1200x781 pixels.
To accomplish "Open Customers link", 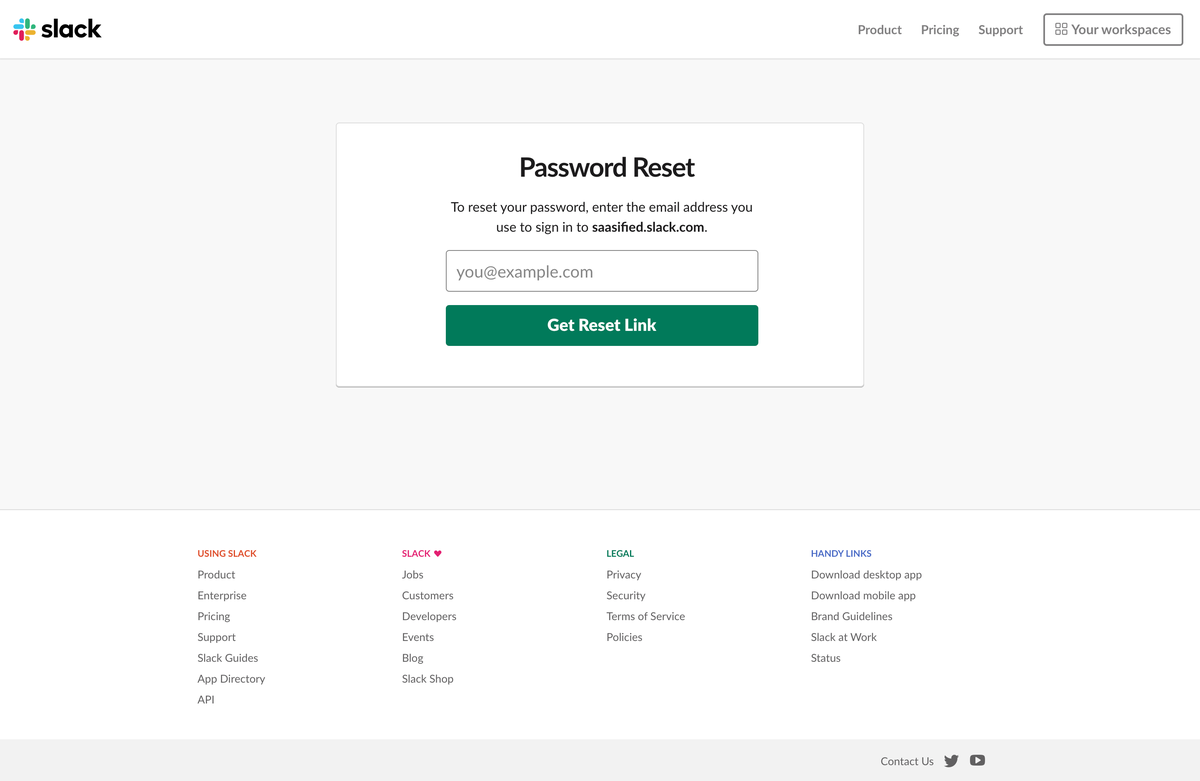I will (x=428, y=595).
